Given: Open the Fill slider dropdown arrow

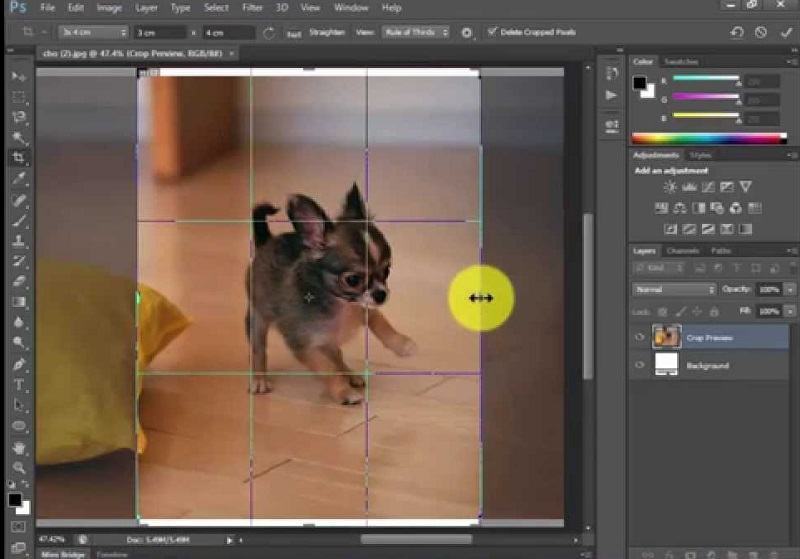Looking at the screenshot, I should (790, 311).
